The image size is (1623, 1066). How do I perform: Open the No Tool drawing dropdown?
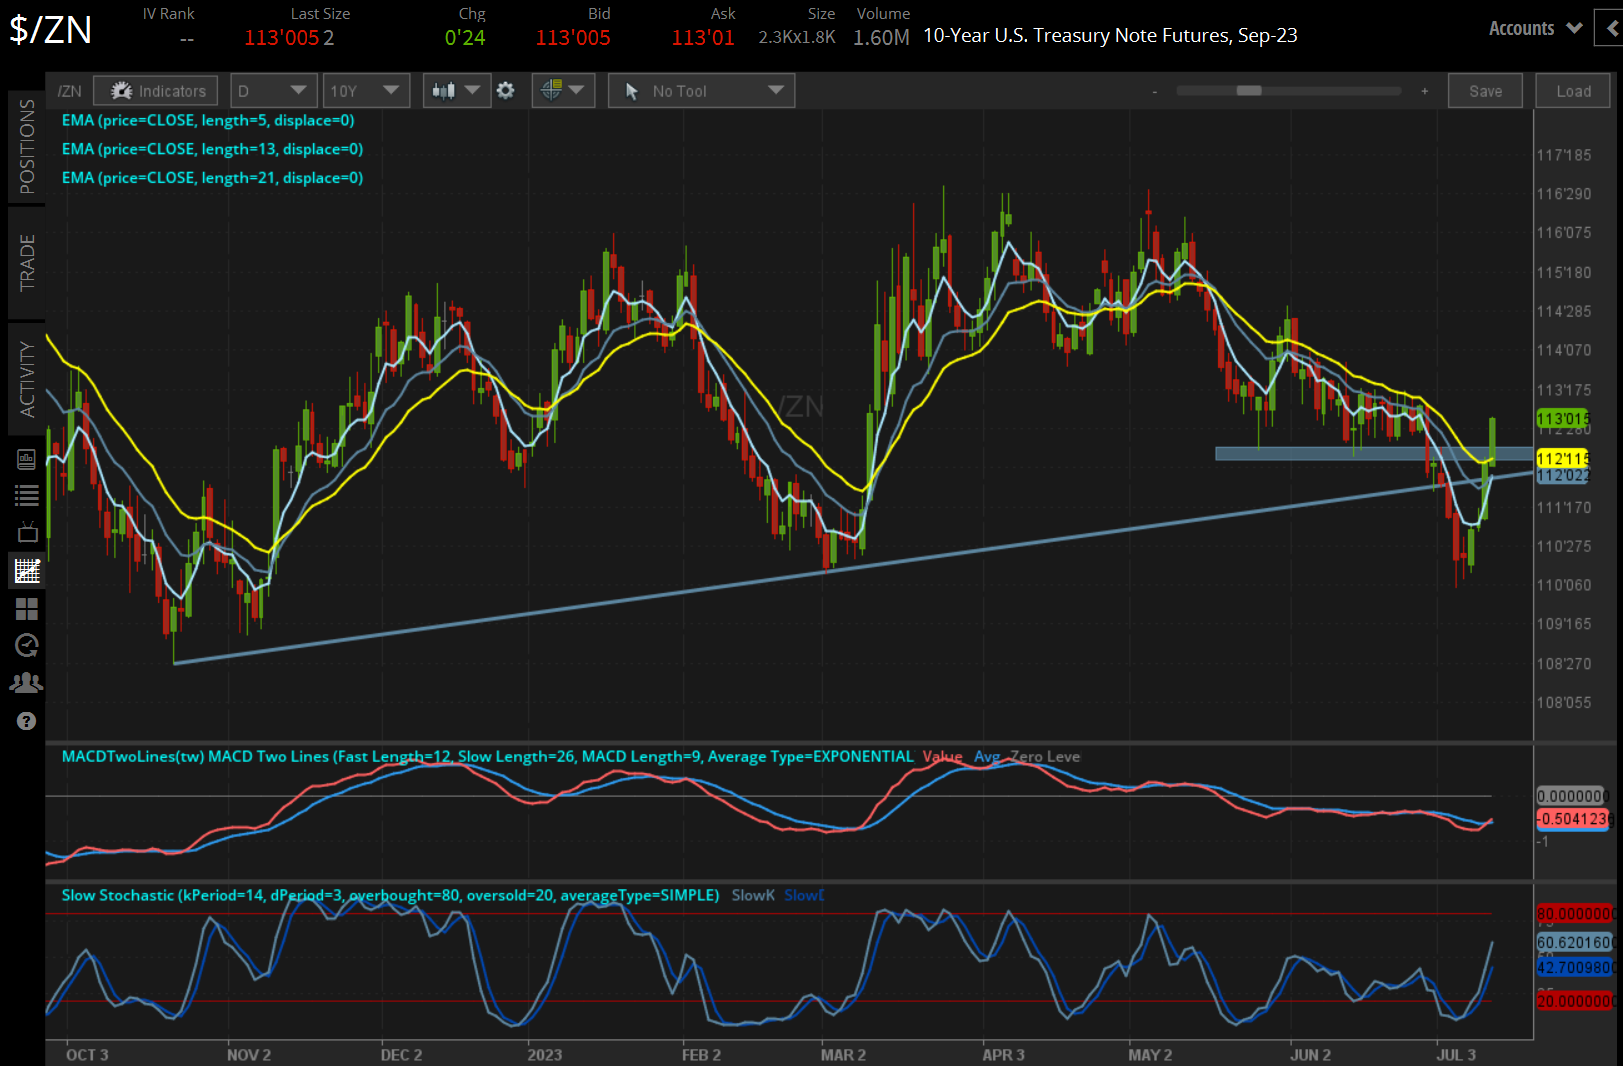point(700,90)
